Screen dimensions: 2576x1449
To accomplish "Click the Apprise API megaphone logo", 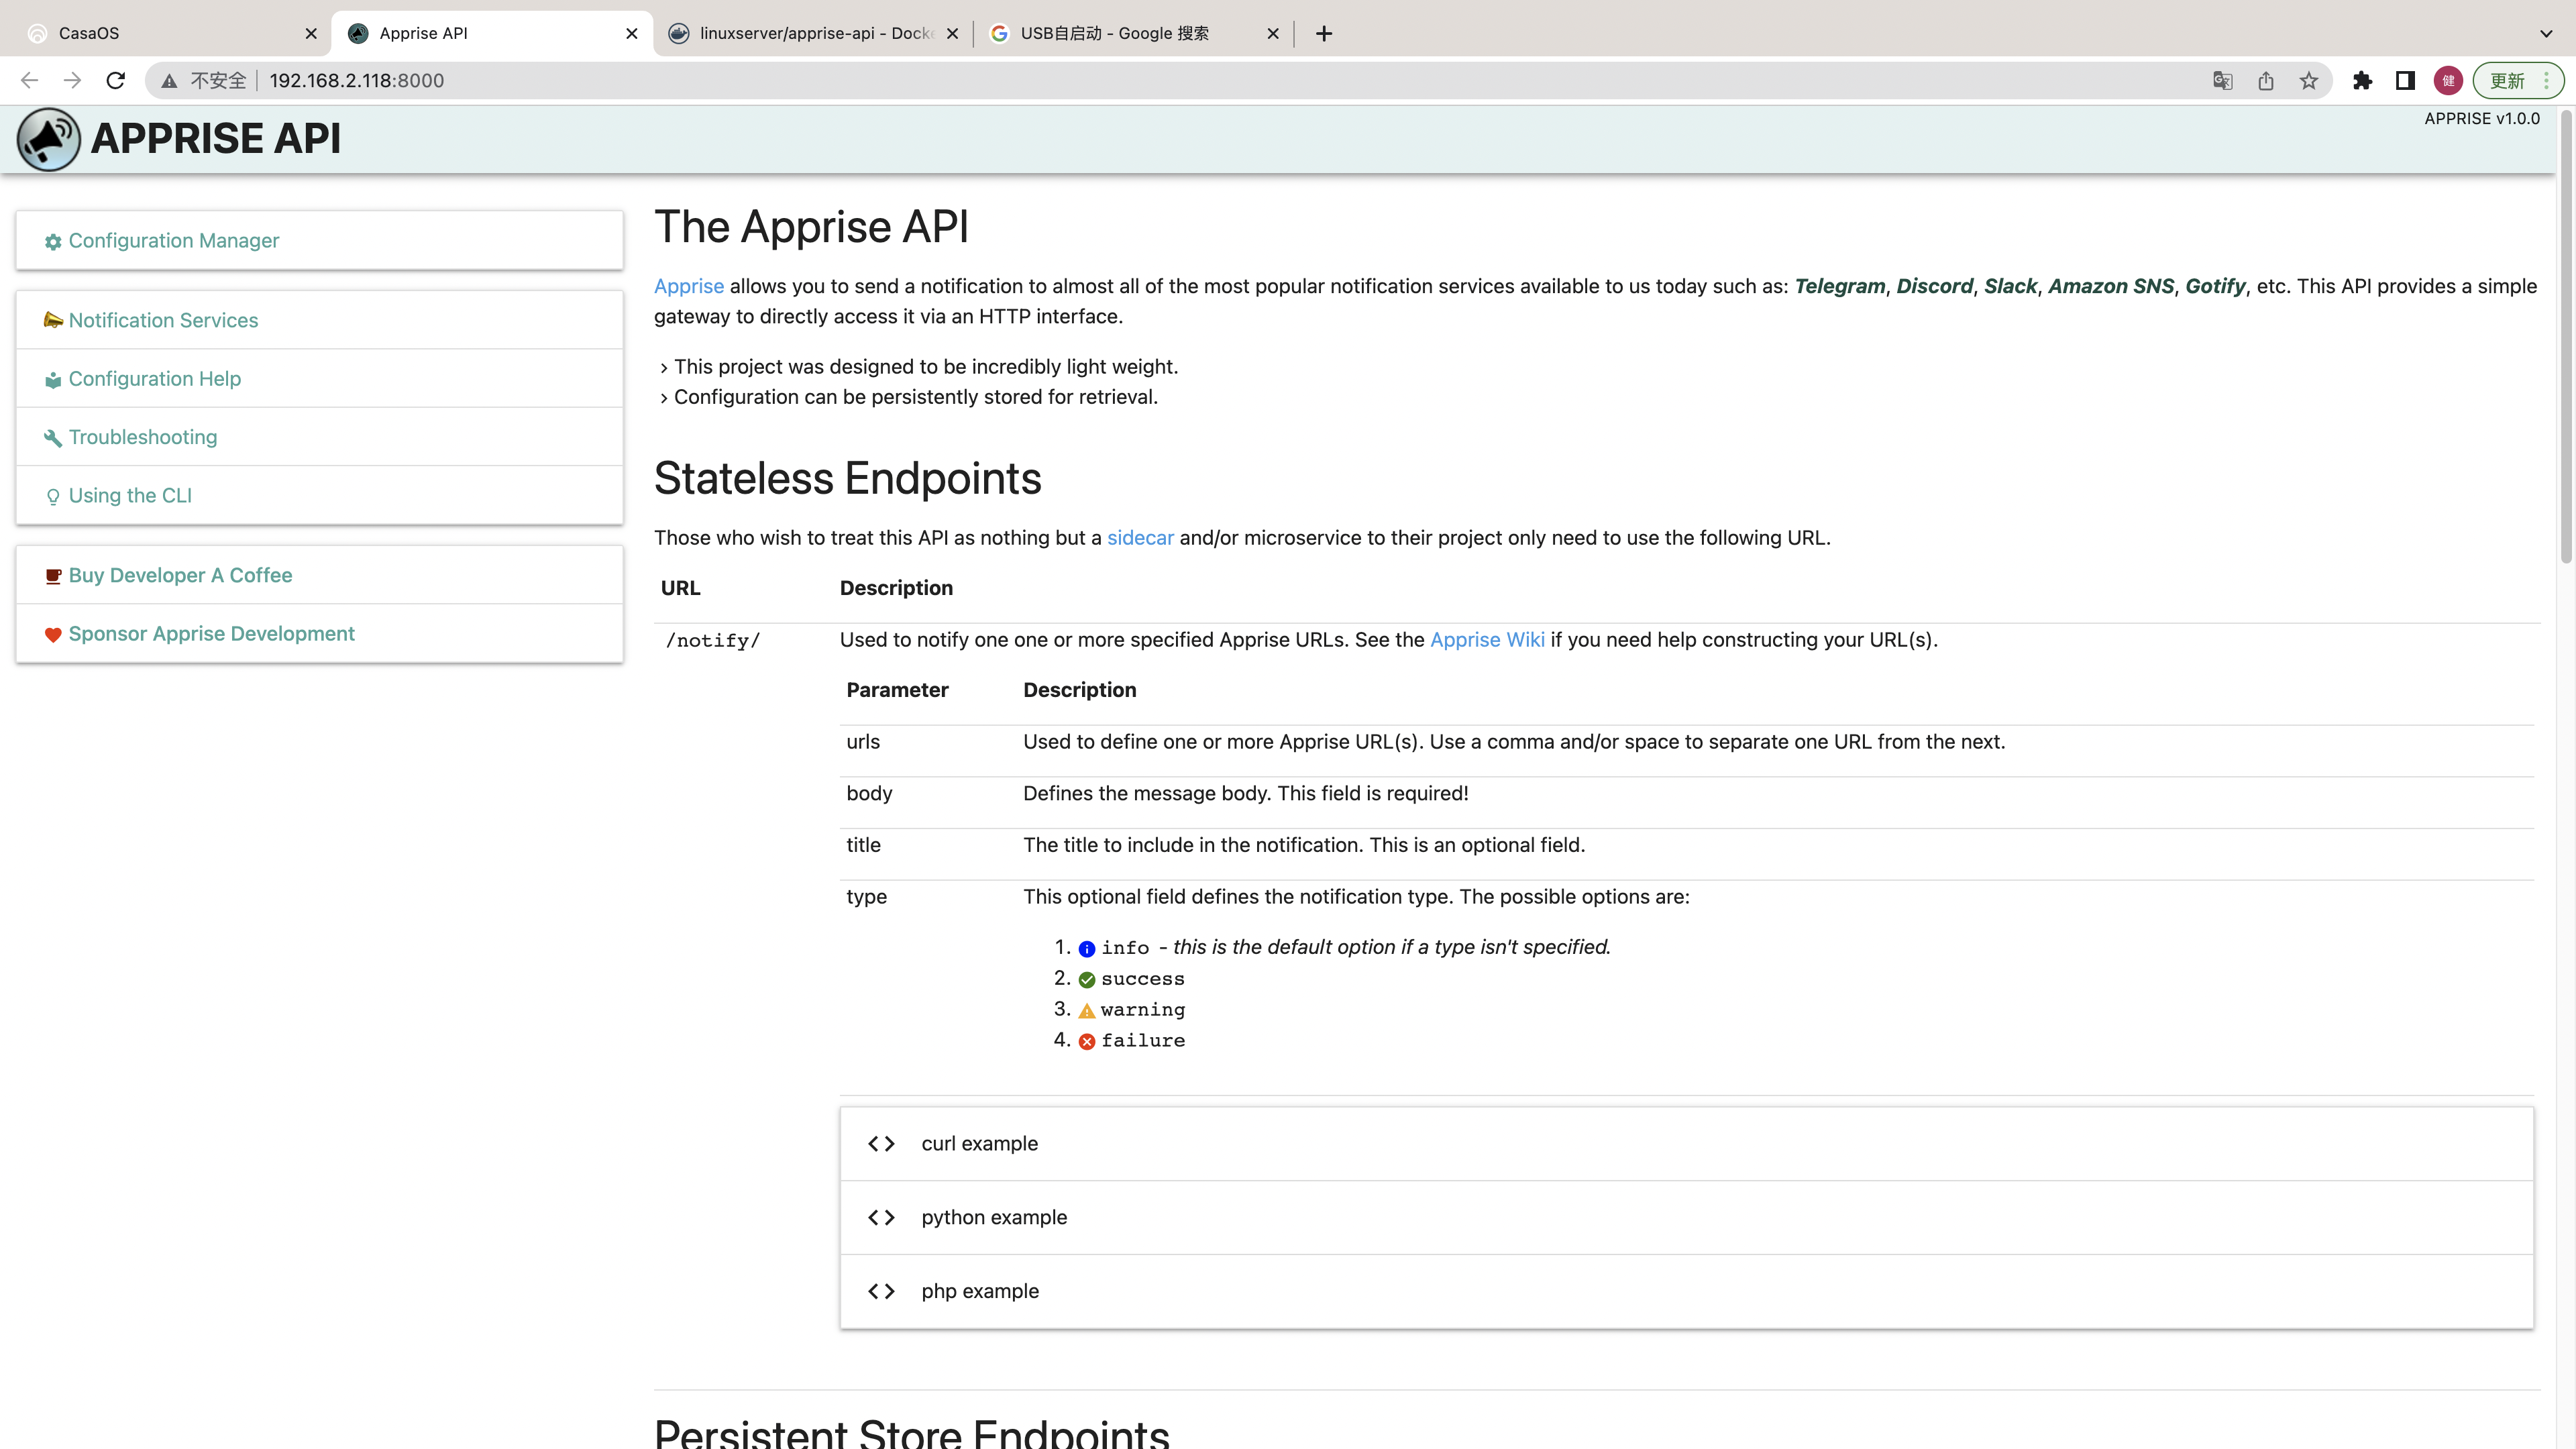I will click(x=48, y=139).
